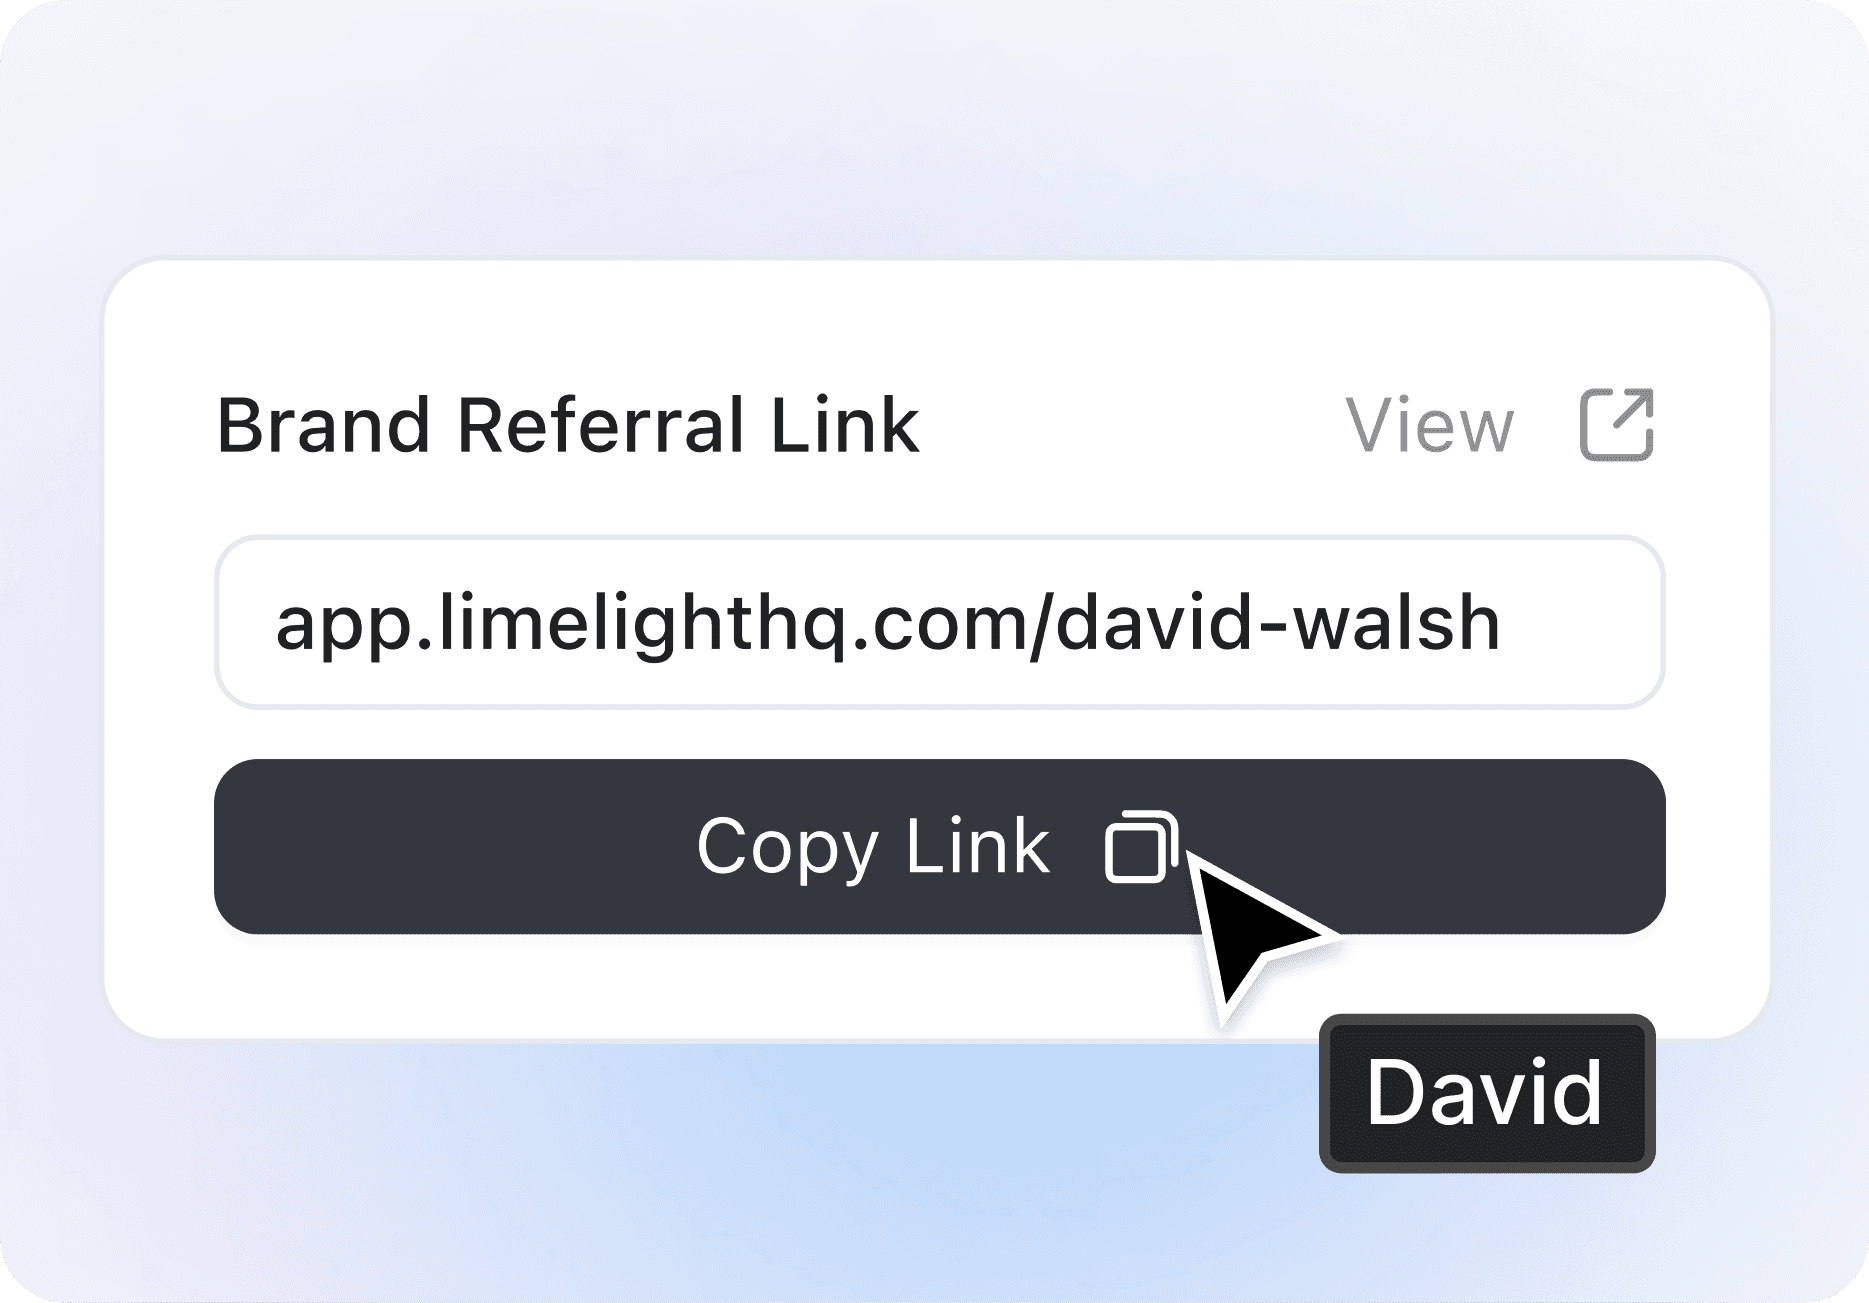Click the blank white card area below the button

pyautogui.click(x=650, y=985)
